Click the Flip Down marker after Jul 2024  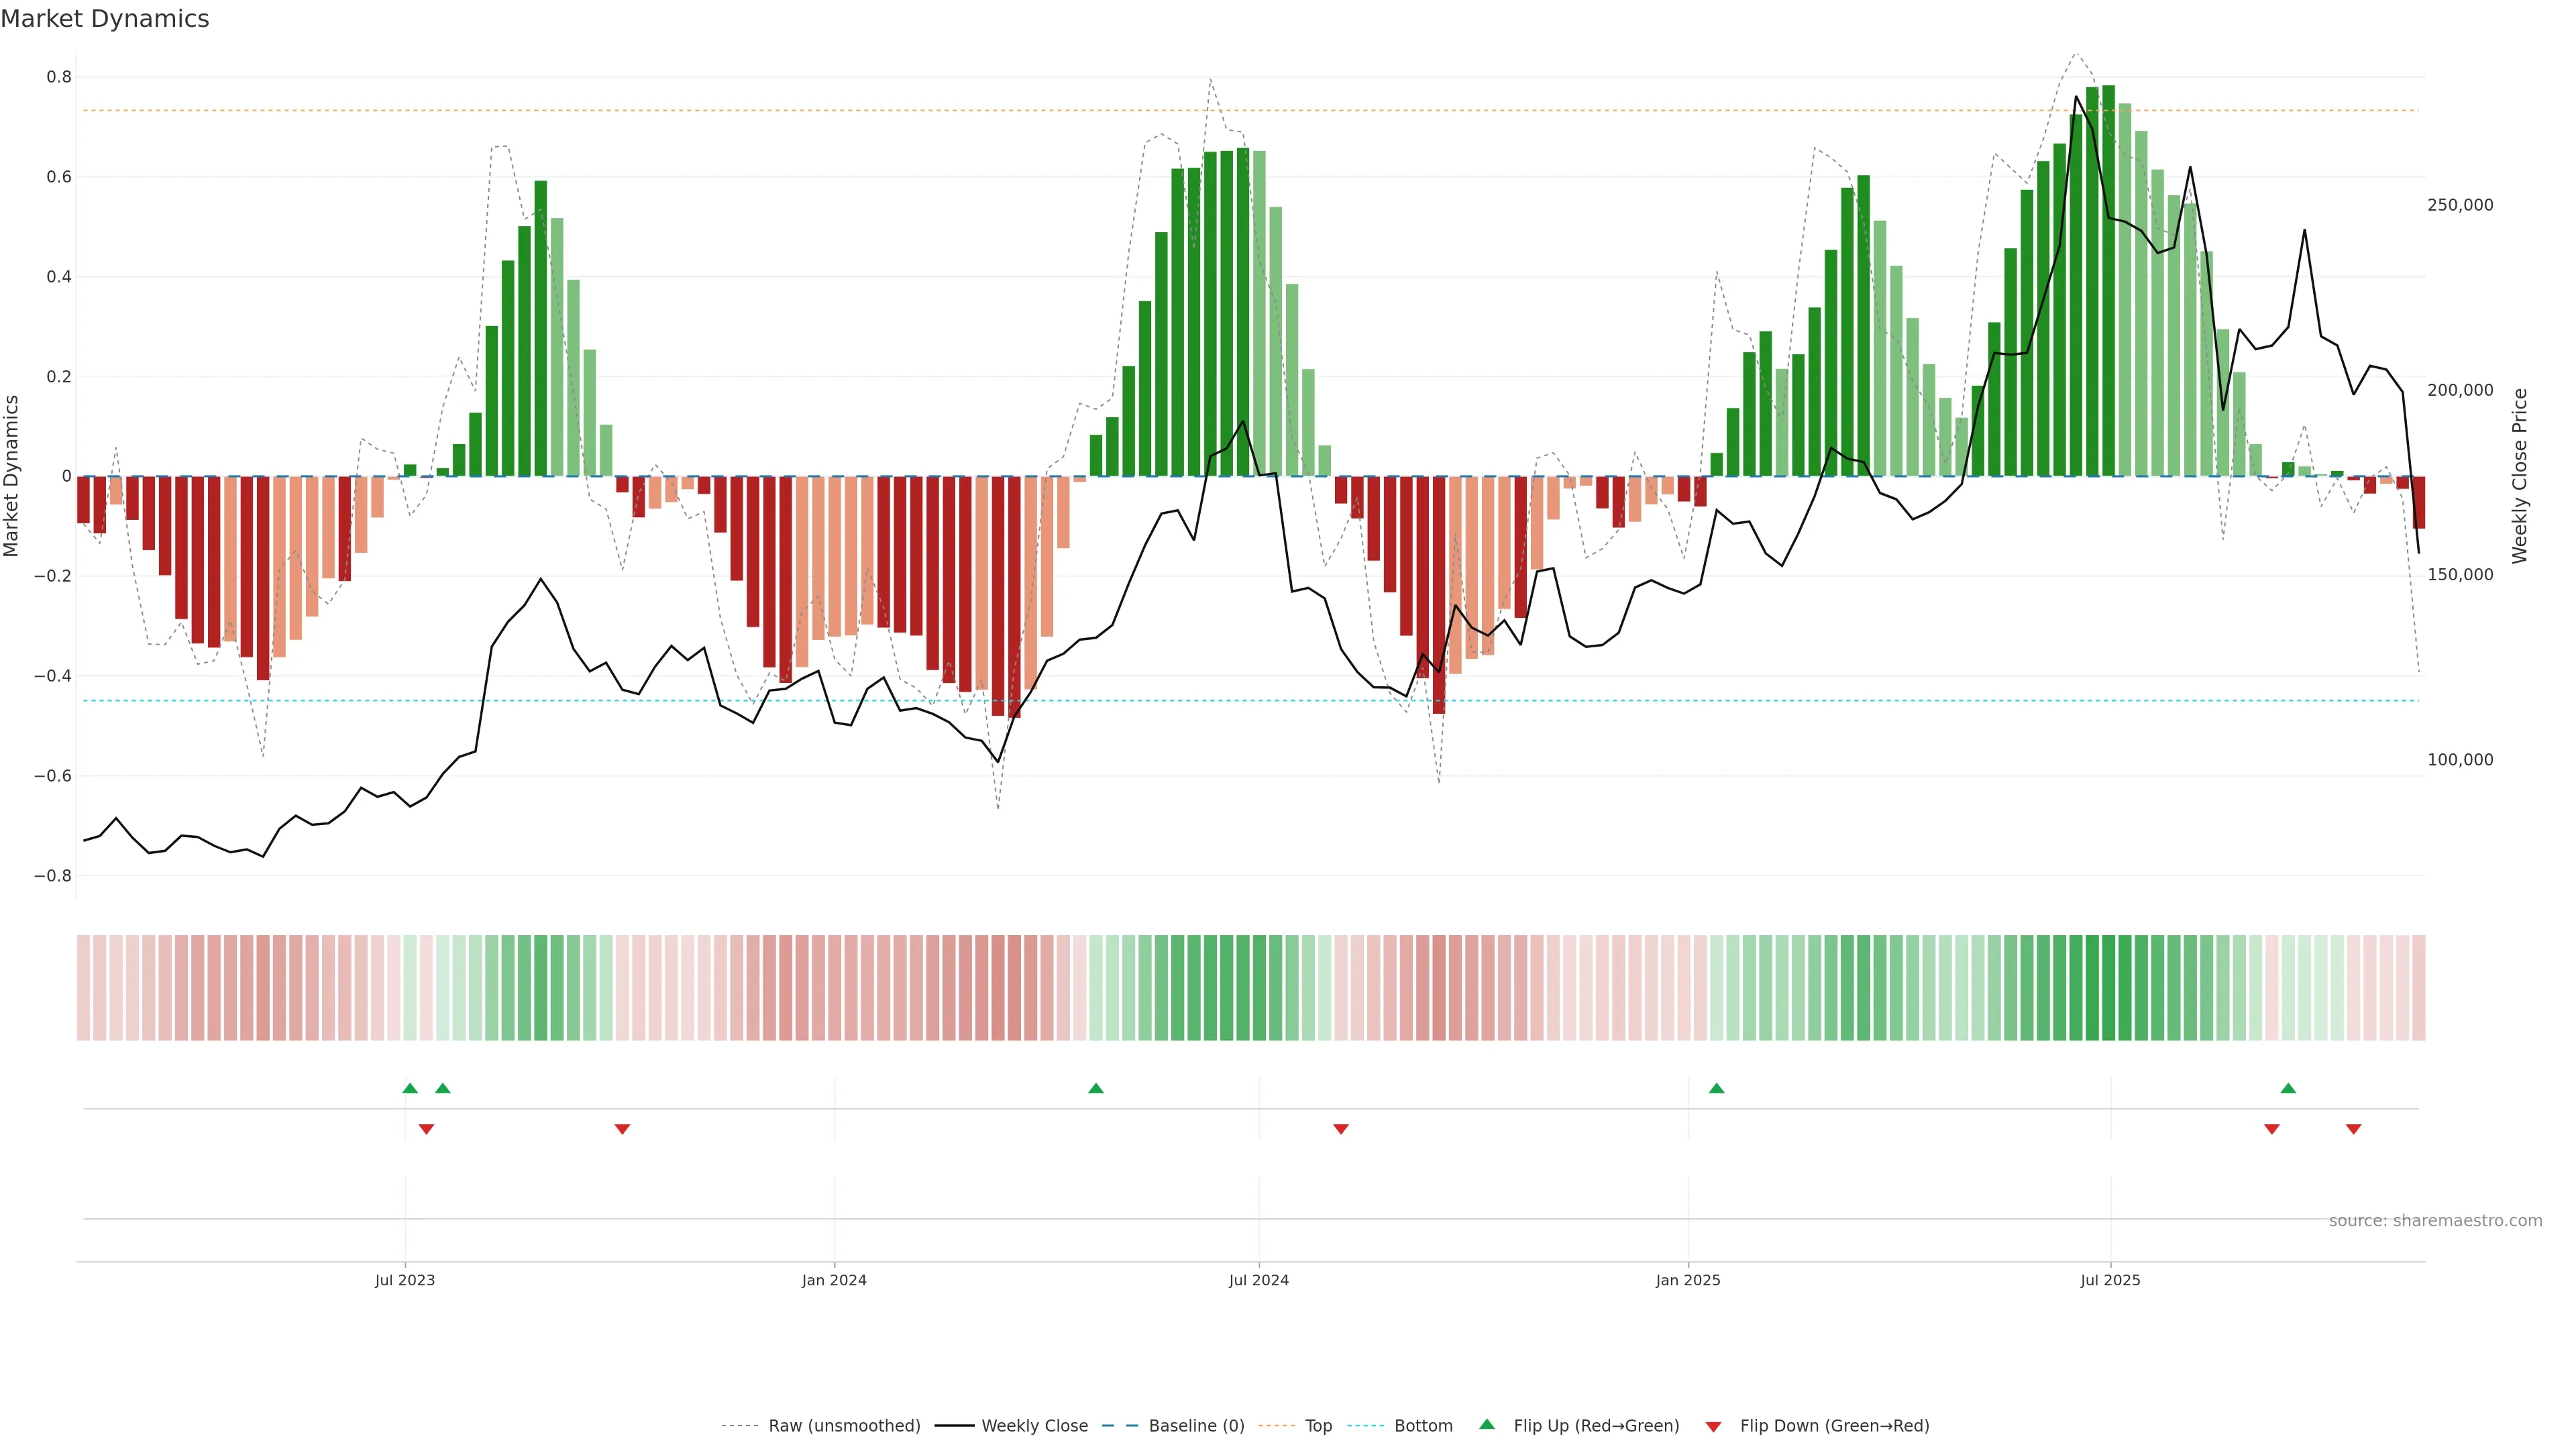click(x=1341, y=1129)
